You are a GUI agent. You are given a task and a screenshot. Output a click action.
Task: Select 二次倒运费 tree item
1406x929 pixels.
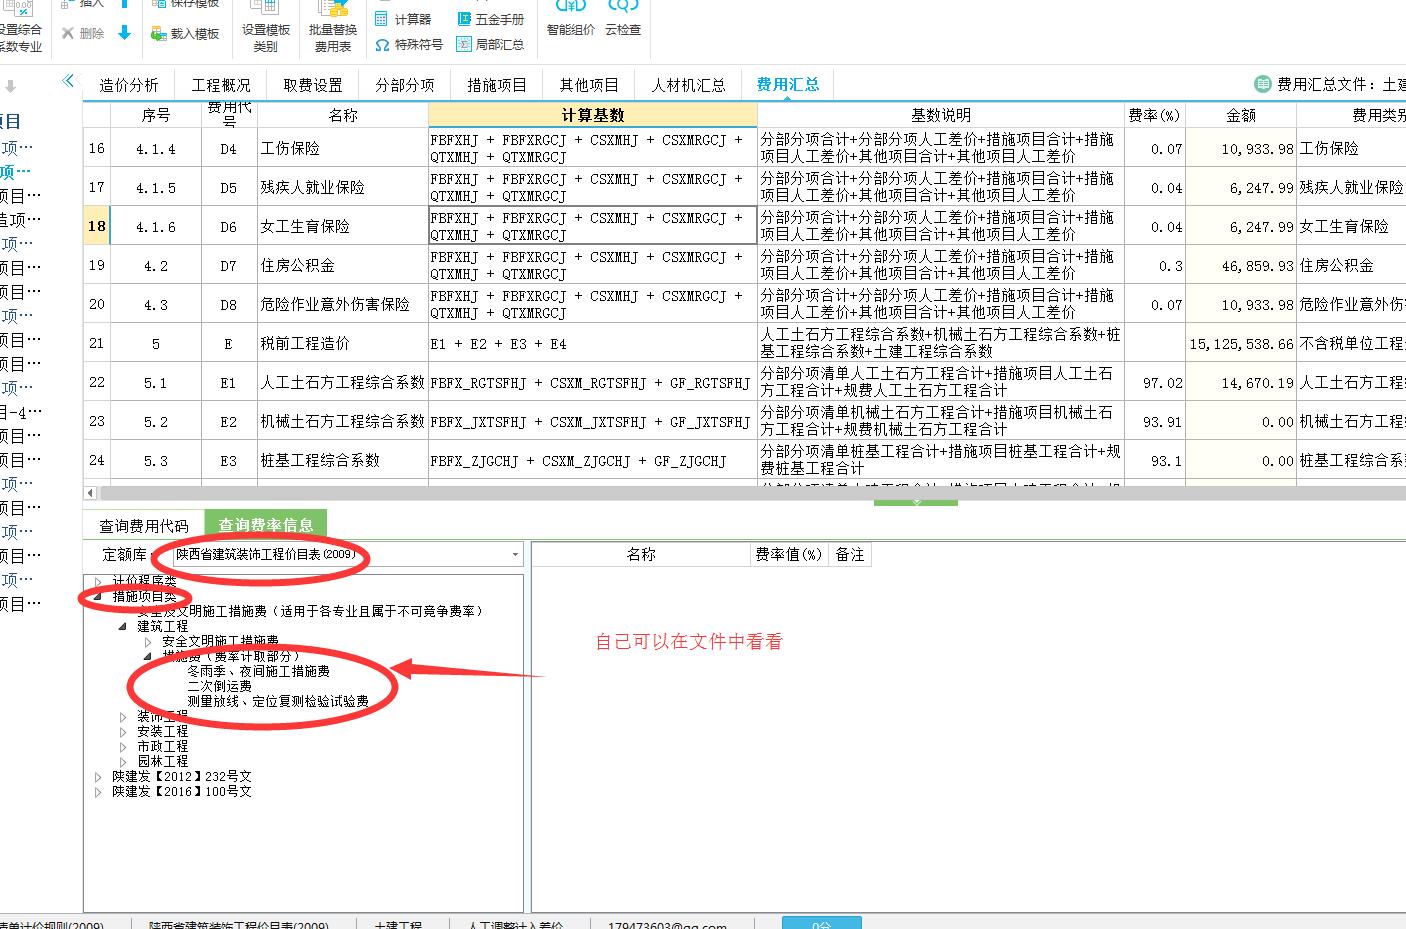[x=219, y=686]
